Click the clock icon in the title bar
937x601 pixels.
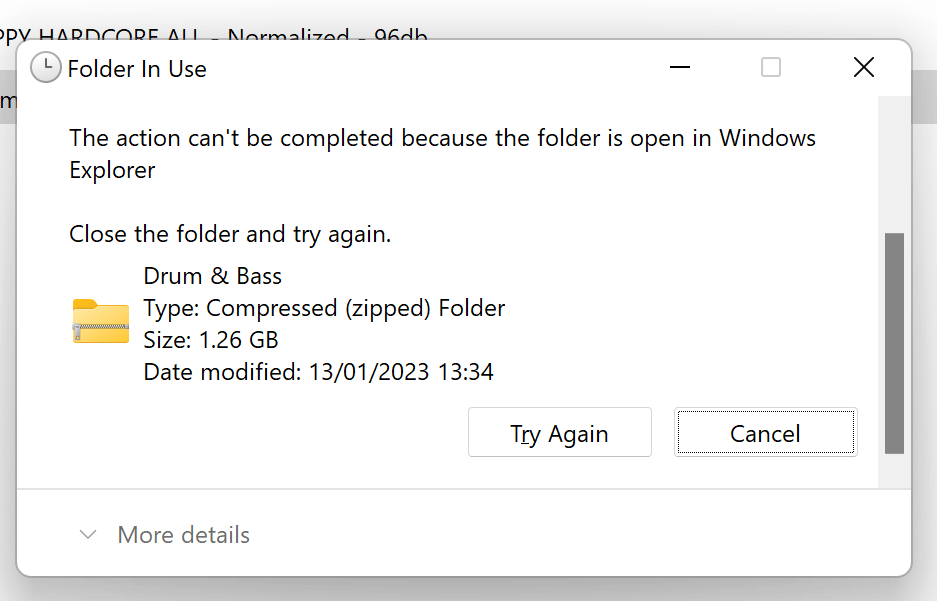[x=45, y=68]
